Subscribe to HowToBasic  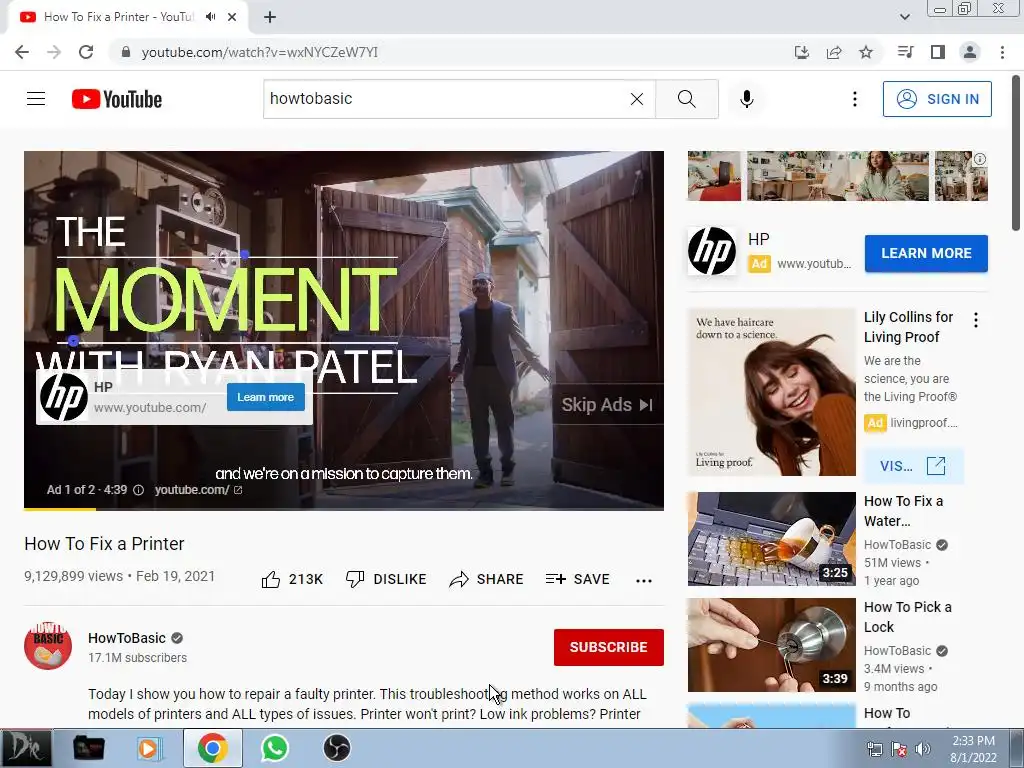[609, 647]
